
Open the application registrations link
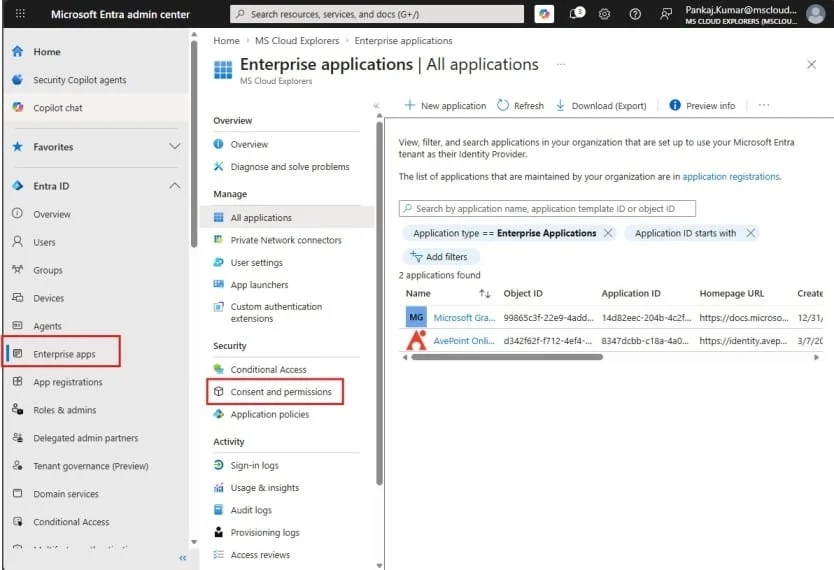pos(731,177)
